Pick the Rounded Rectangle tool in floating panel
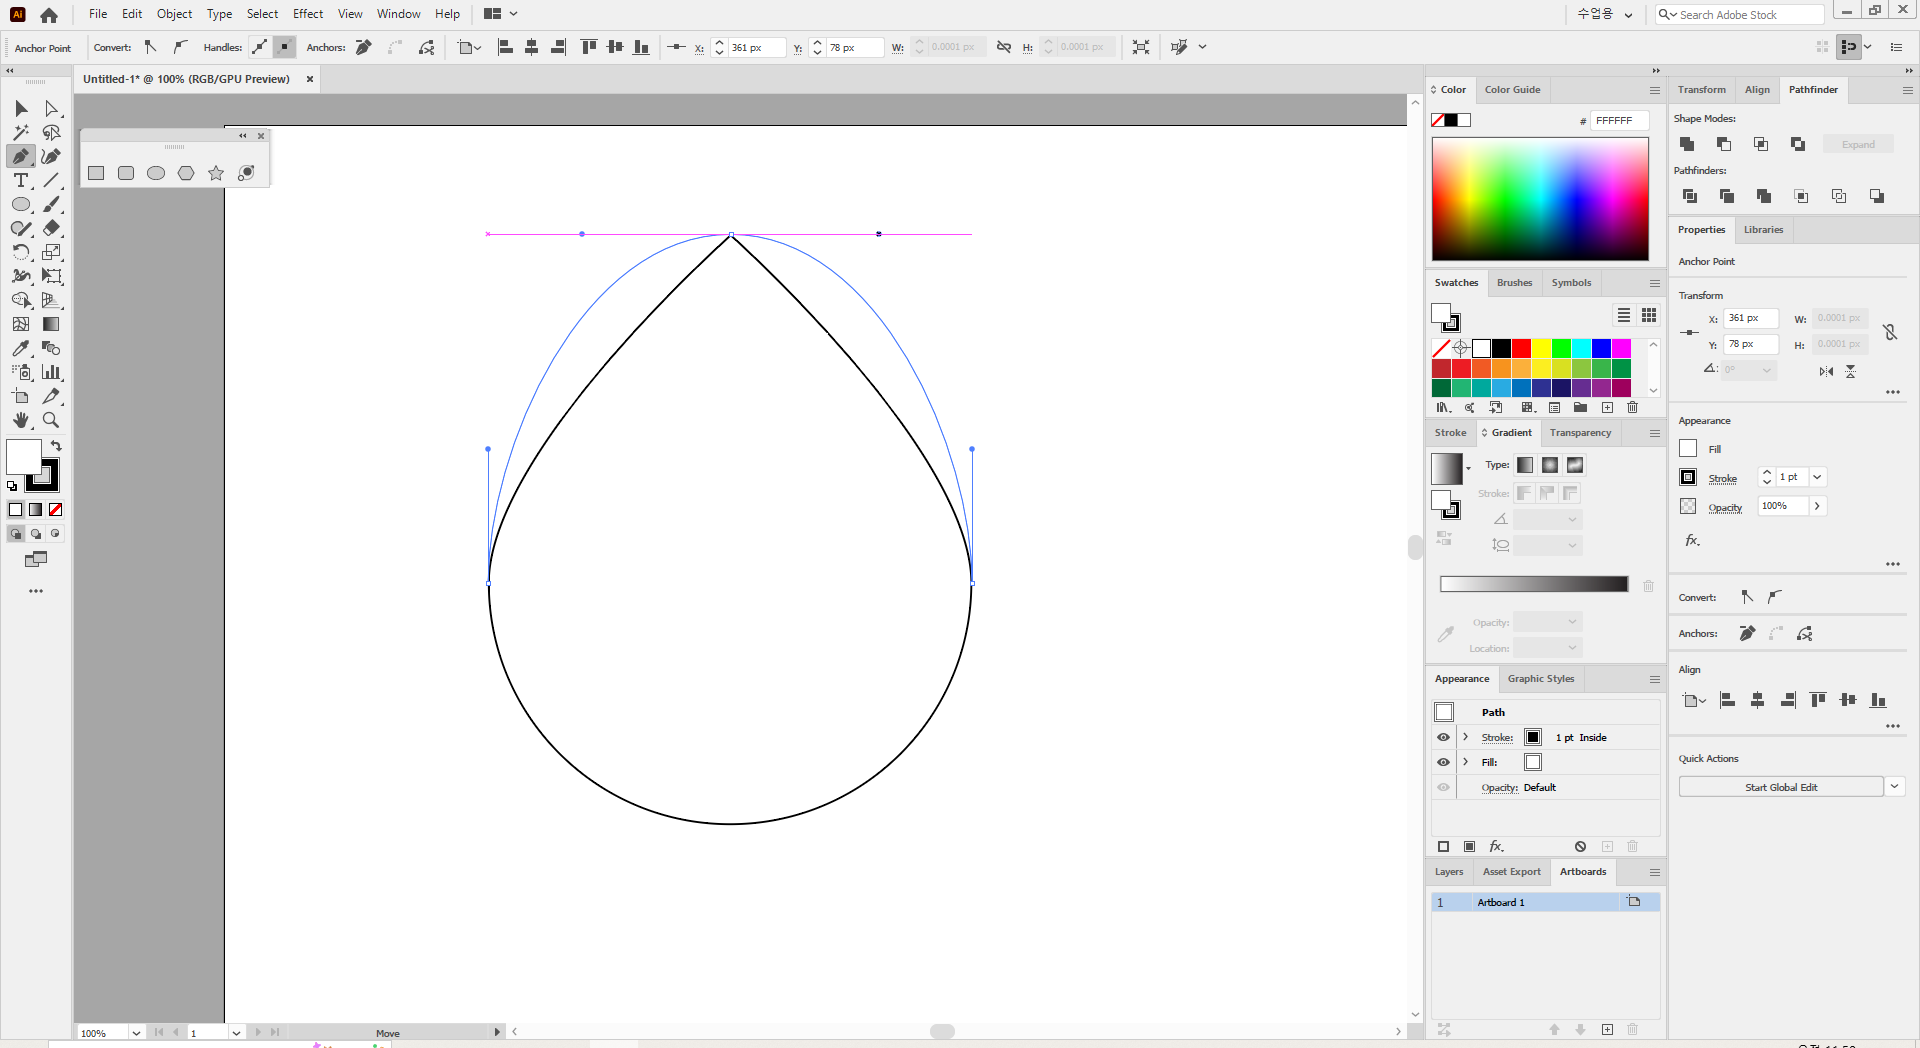Image resolution: width=1920 pixels, height=1048 pixels. click(x=126, y=173)
